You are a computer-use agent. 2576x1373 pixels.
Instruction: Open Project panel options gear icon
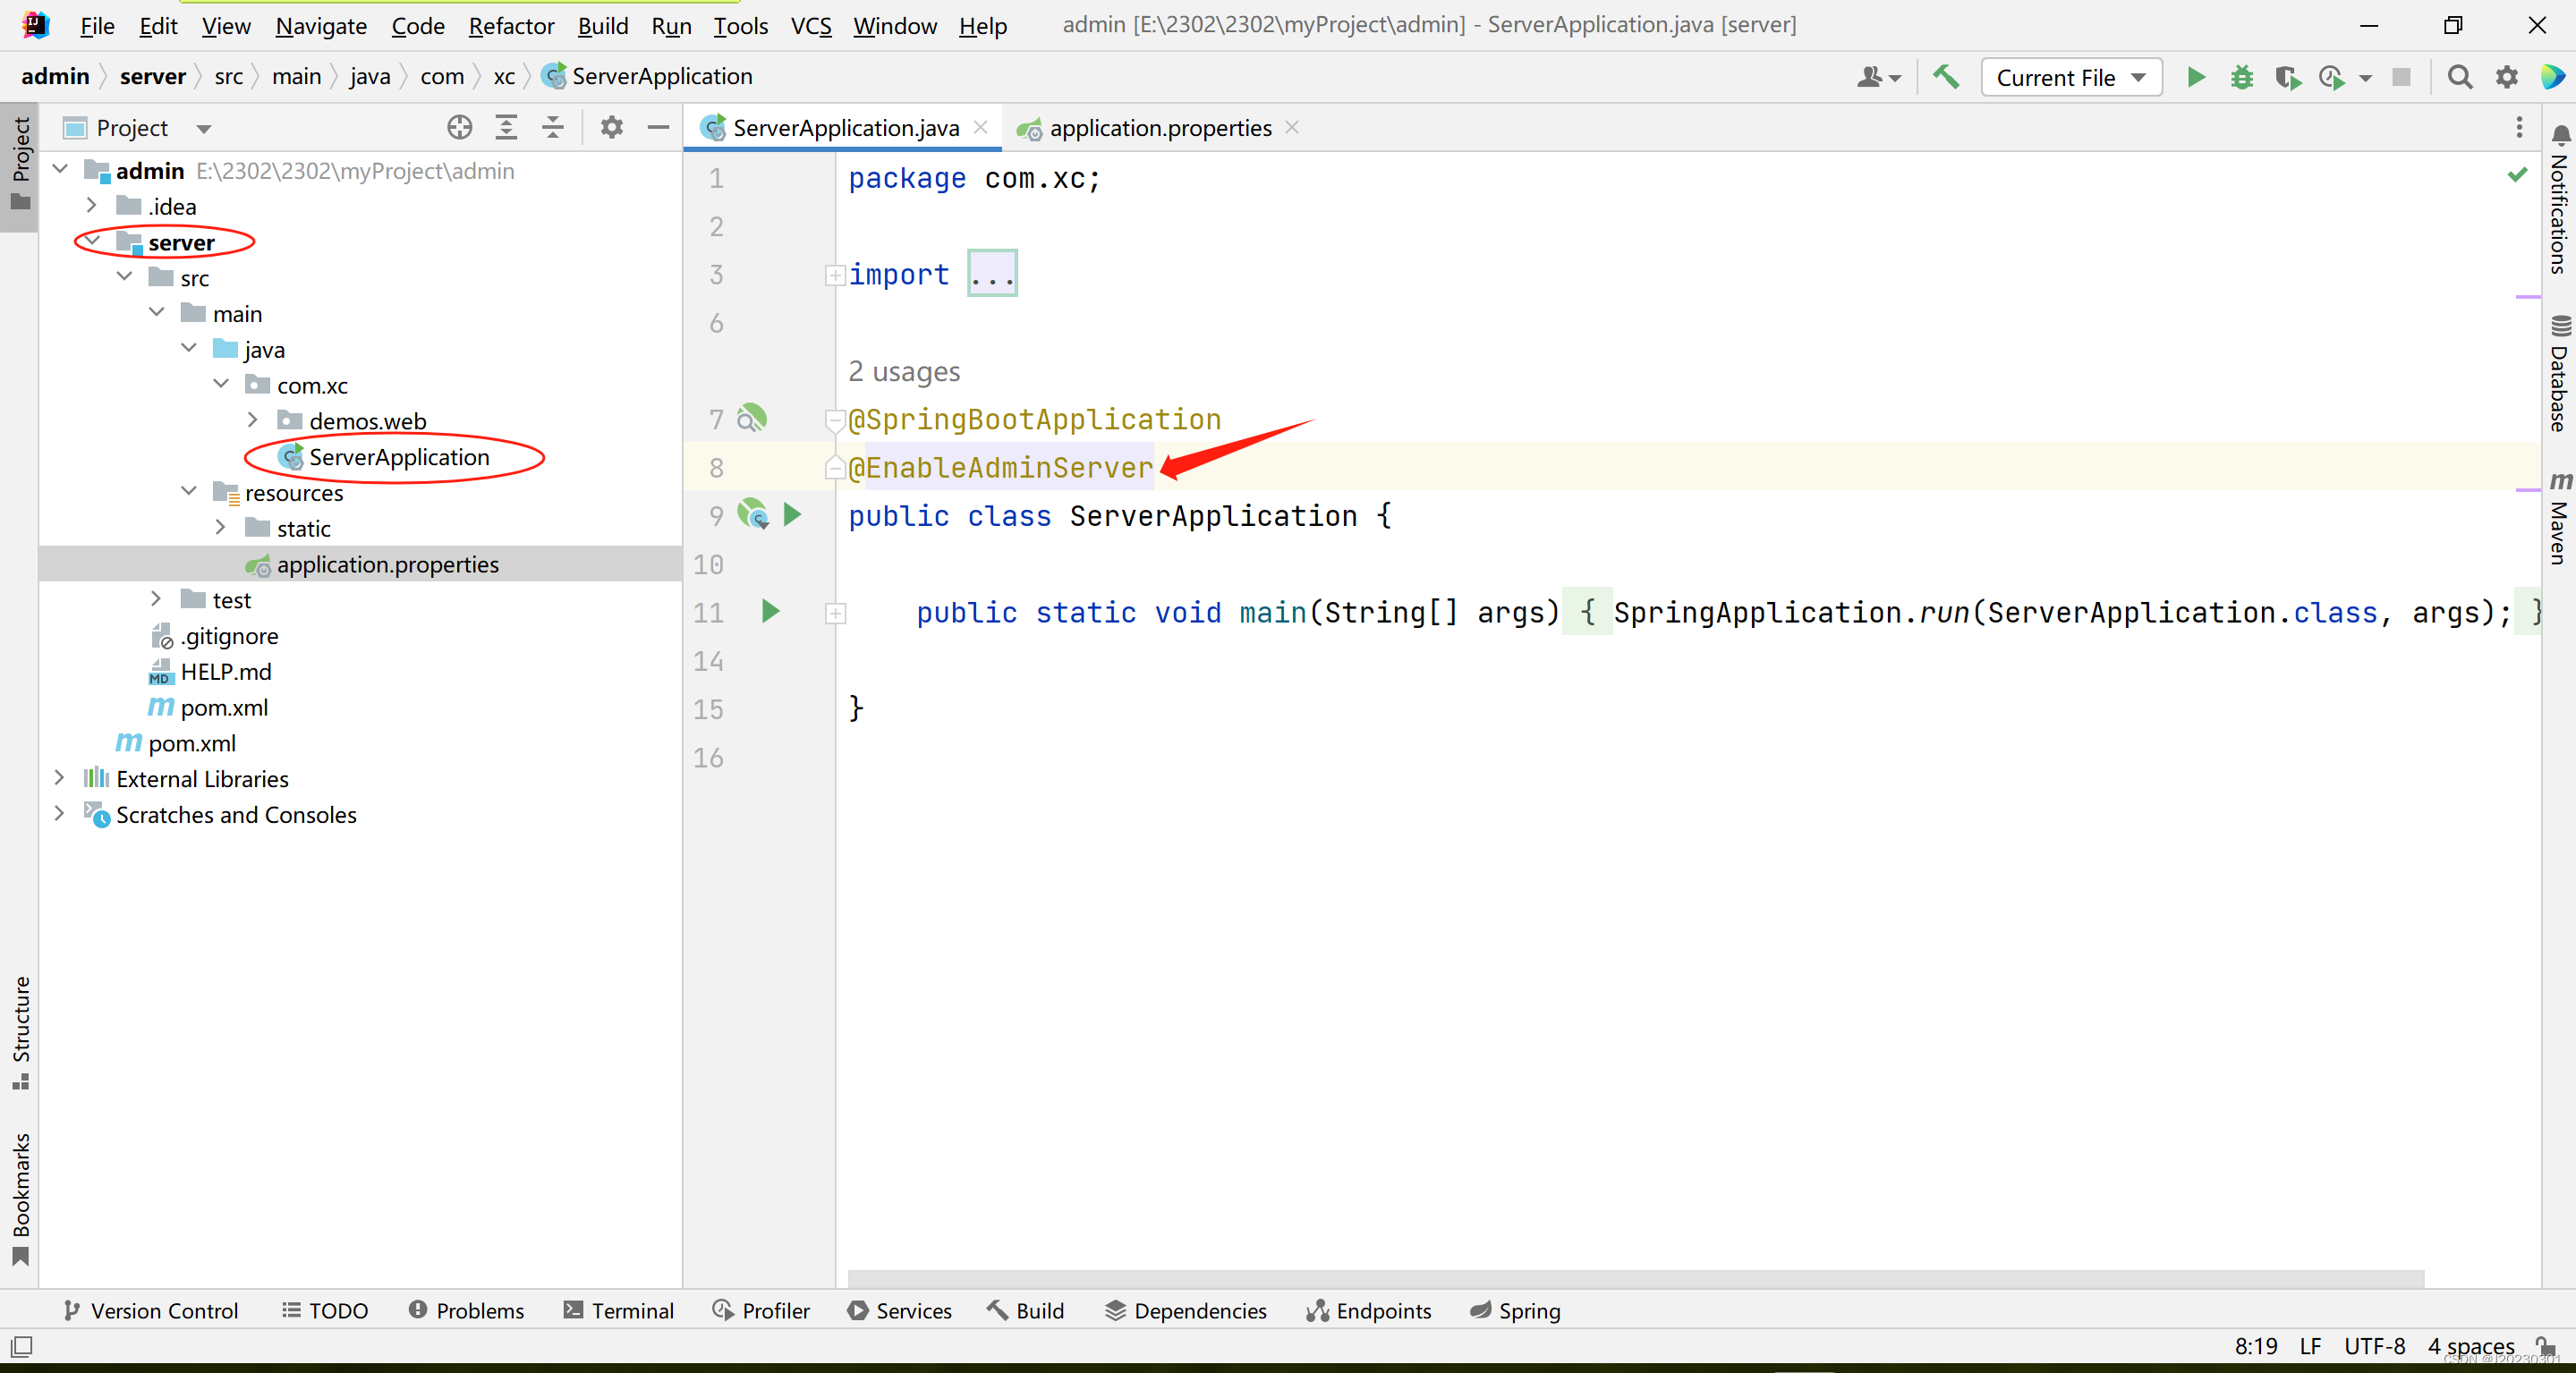[x=611, y=128]
